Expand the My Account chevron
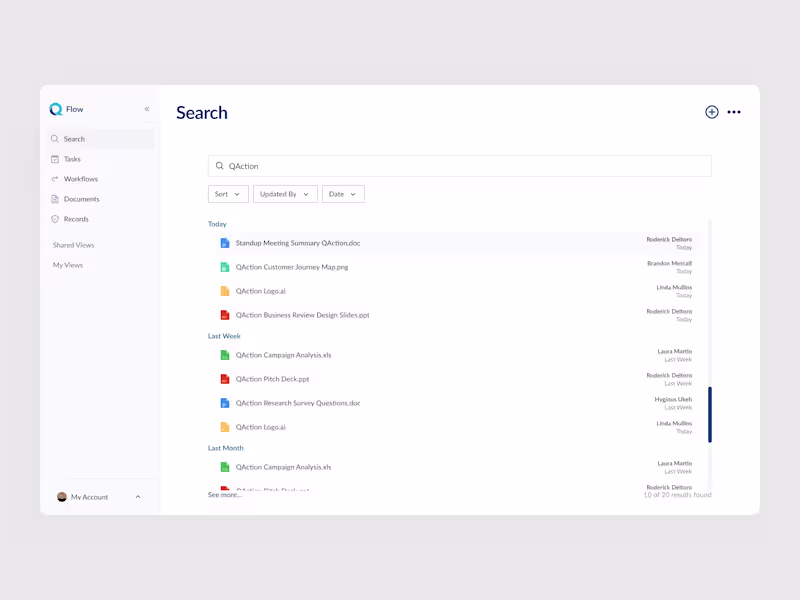The height and width of the screenshot is (600, 800). (x=137, y=497)
